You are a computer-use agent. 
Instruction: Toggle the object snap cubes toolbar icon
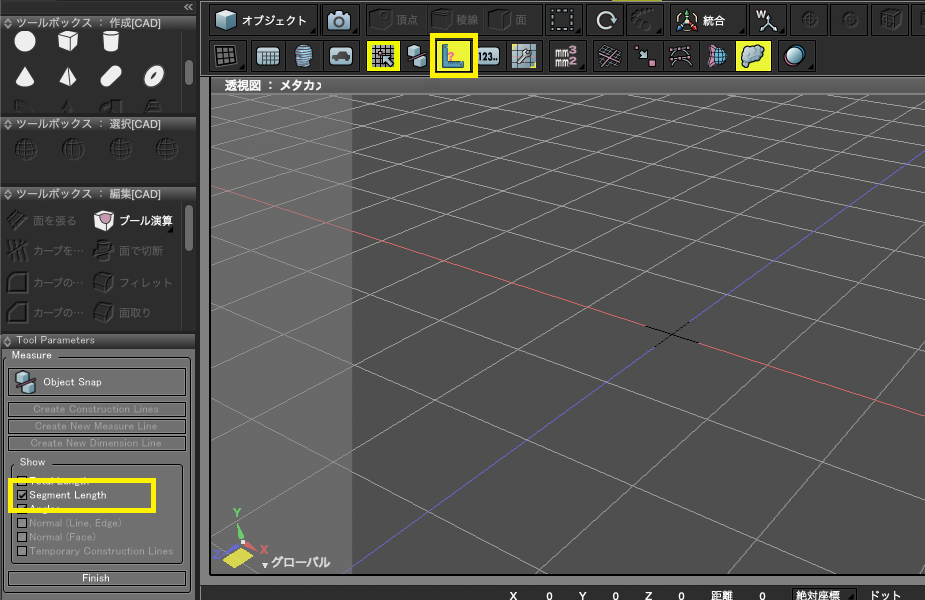[417, 56]
